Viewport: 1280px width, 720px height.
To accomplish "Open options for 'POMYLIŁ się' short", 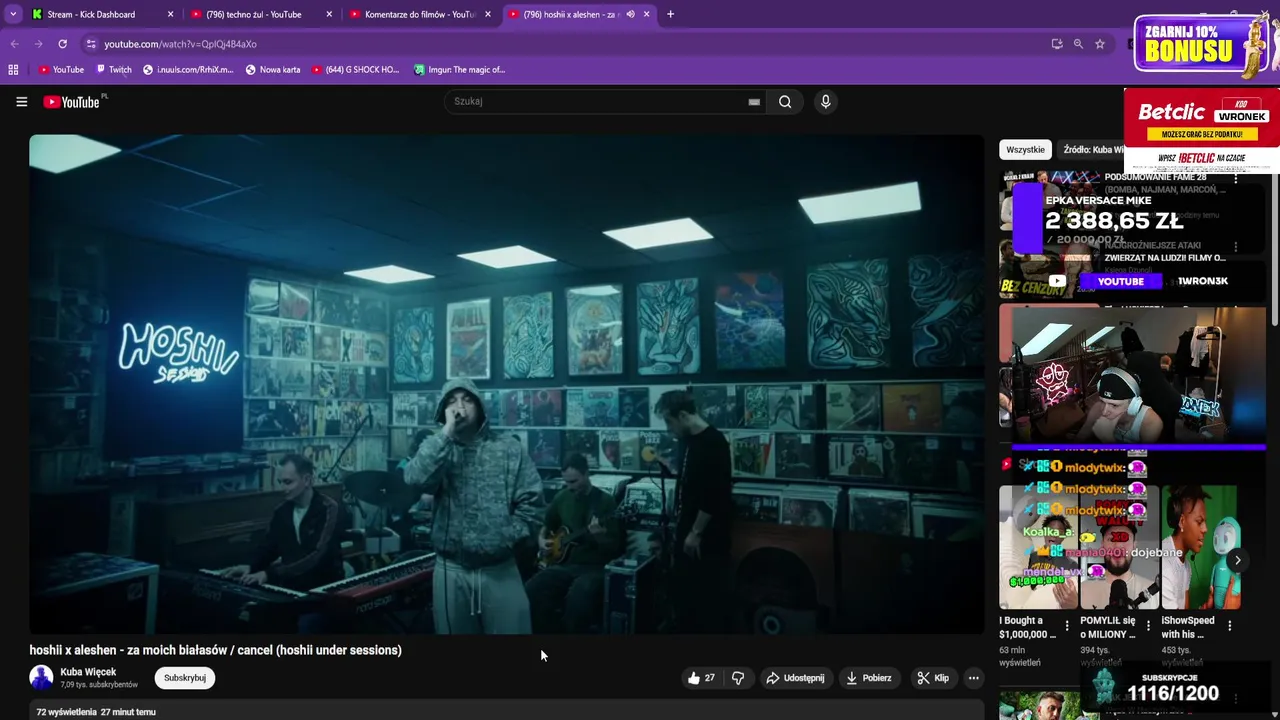I will pyautogui.click(x=1148, y=626).
